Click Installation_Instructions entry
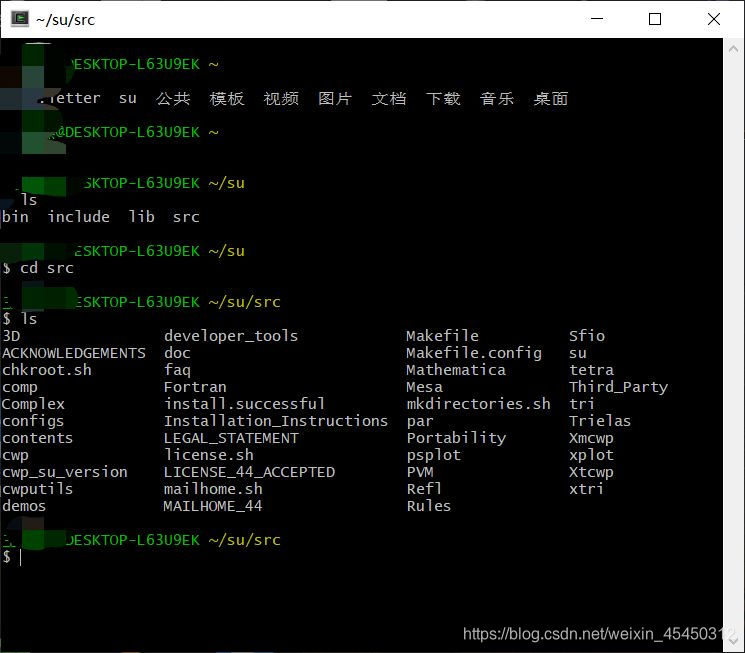 pos(276,421)
